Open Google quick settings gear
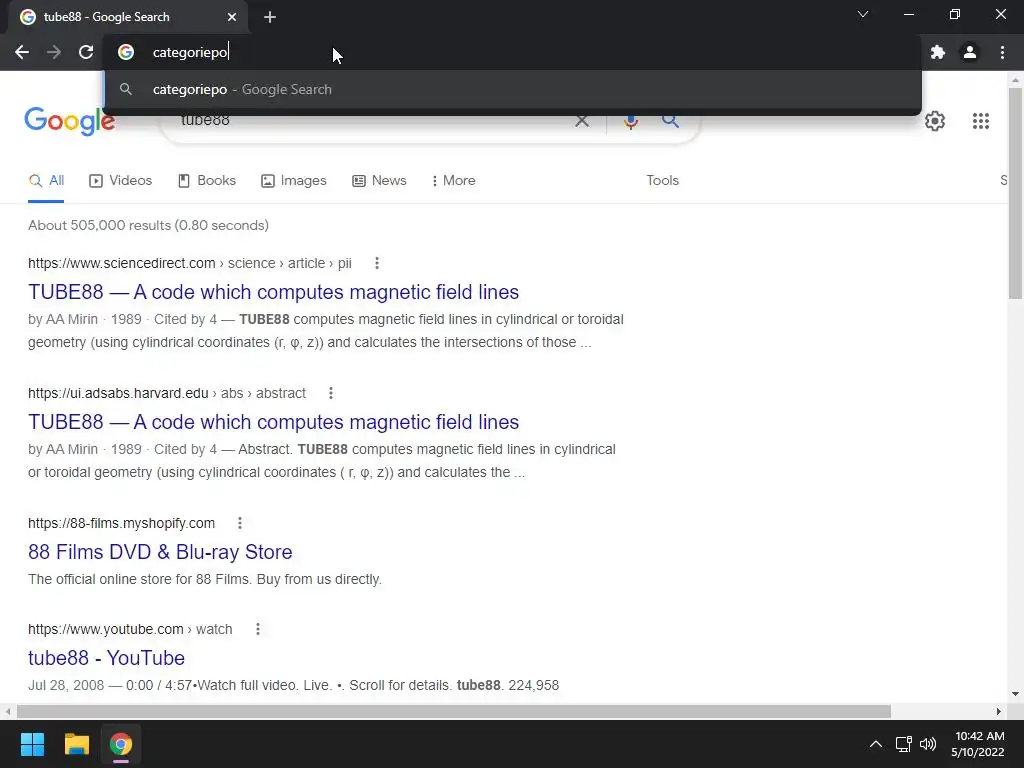The height and width of the screenshot is (768, 1024). click(x=935, y=121)
